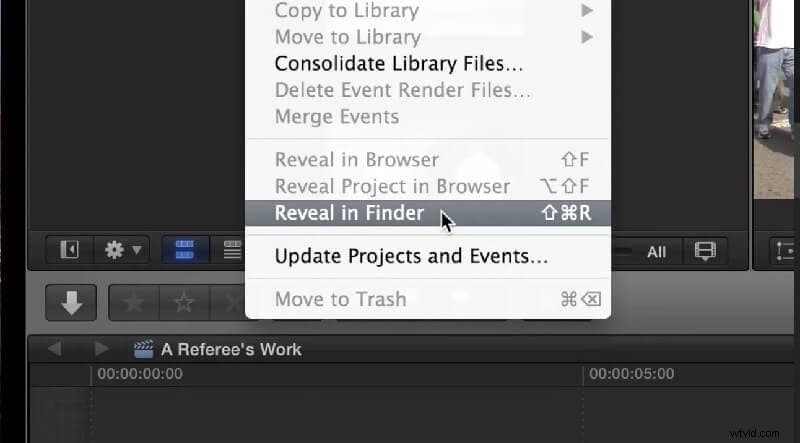Image resolution: width=800 pixels, height=443 pixels.
Task: Select Update Projects and Events…
Action: [411, 256]
